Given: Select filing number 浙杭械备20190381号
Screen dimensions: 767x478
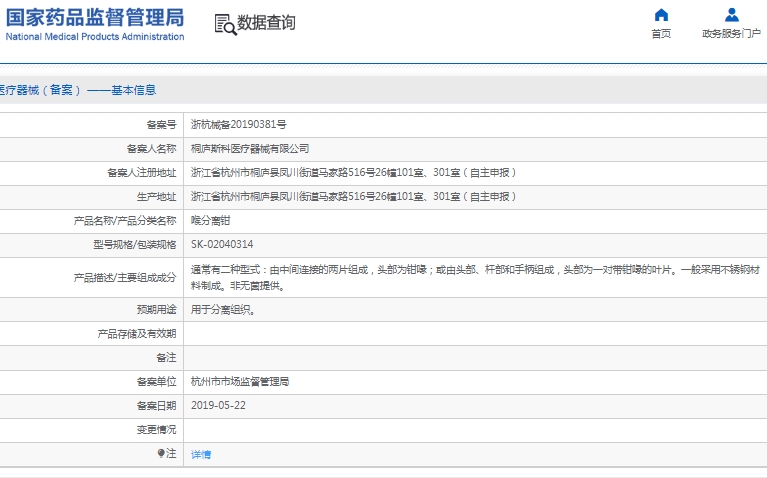Looking at the screenshot, I should (x=238, y=125).
